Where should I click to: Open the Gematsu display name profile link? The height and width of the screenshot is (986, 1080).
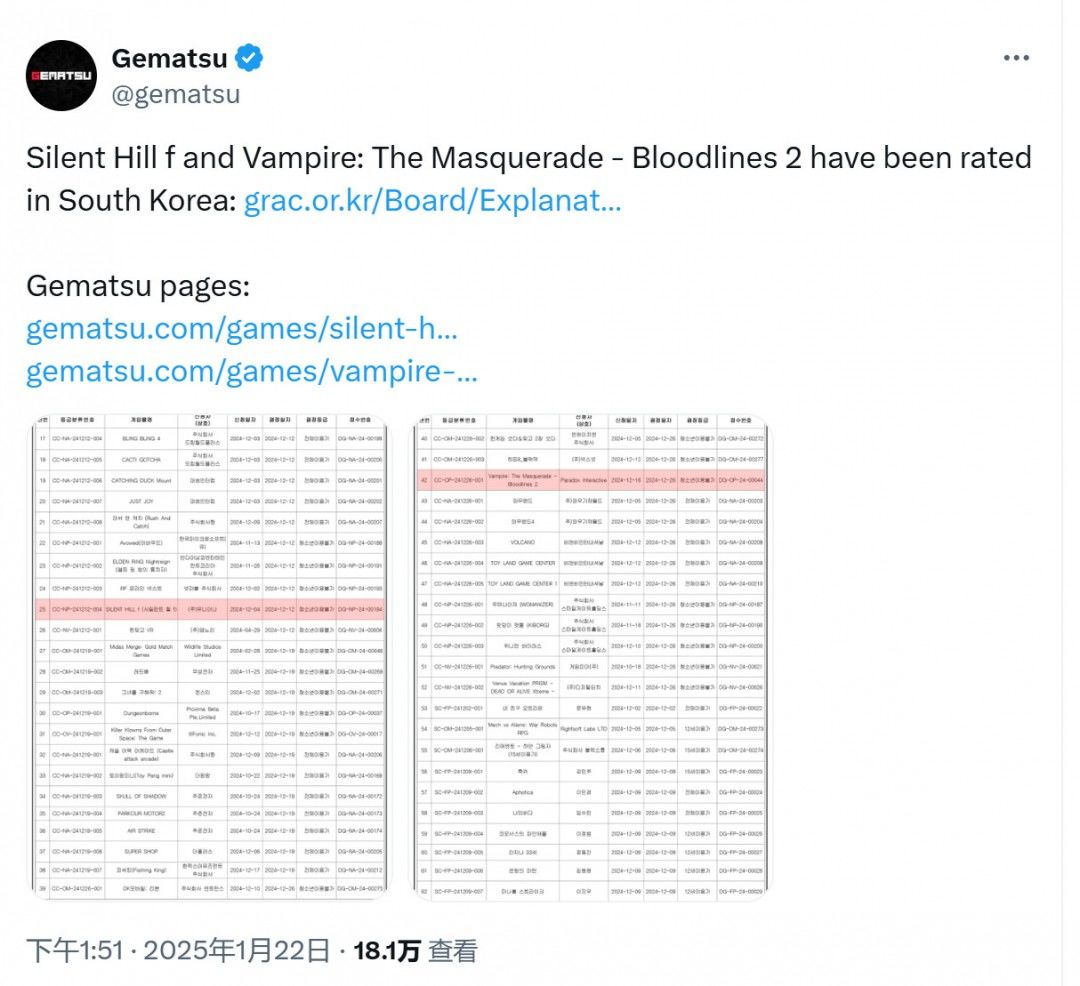coord(169,59)
